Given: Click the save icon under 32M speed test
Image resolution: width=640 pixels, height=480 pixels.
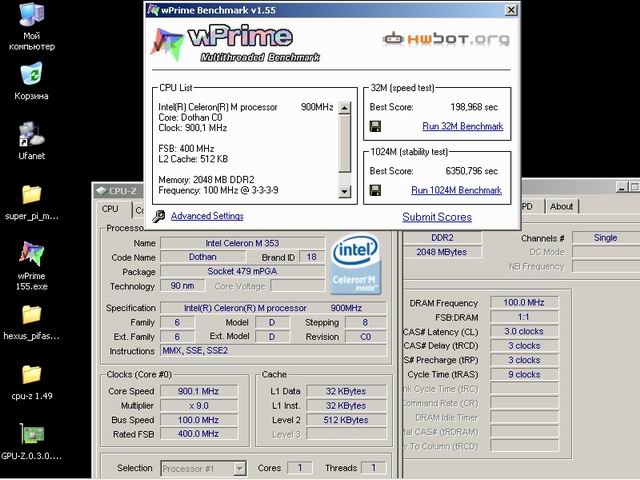Looking at the screenshot, I should coord(375,126).
